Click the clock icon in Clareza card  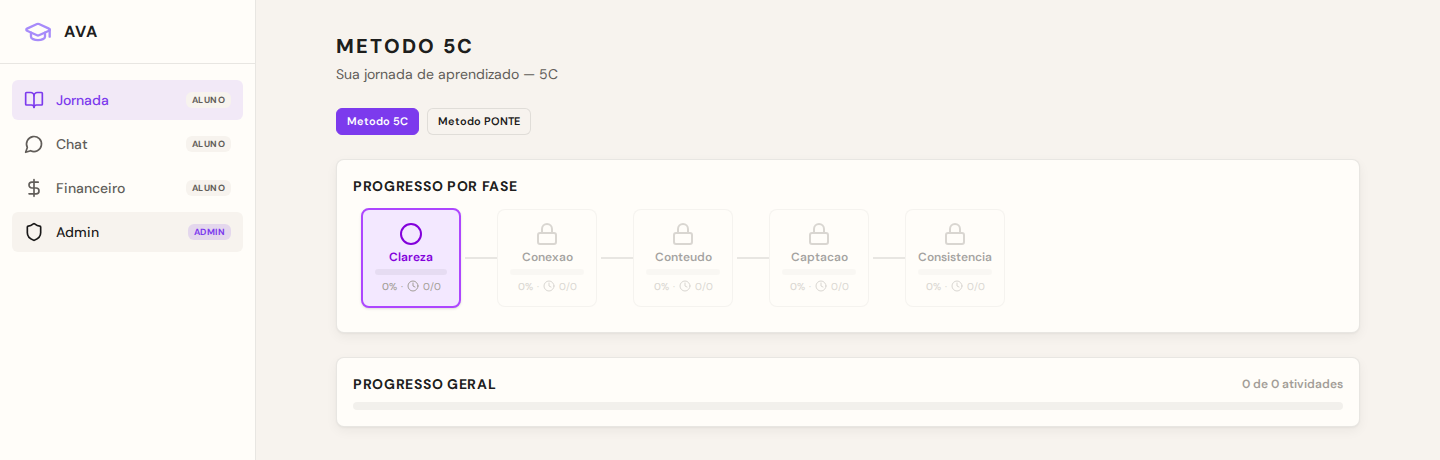click(413, 286)
